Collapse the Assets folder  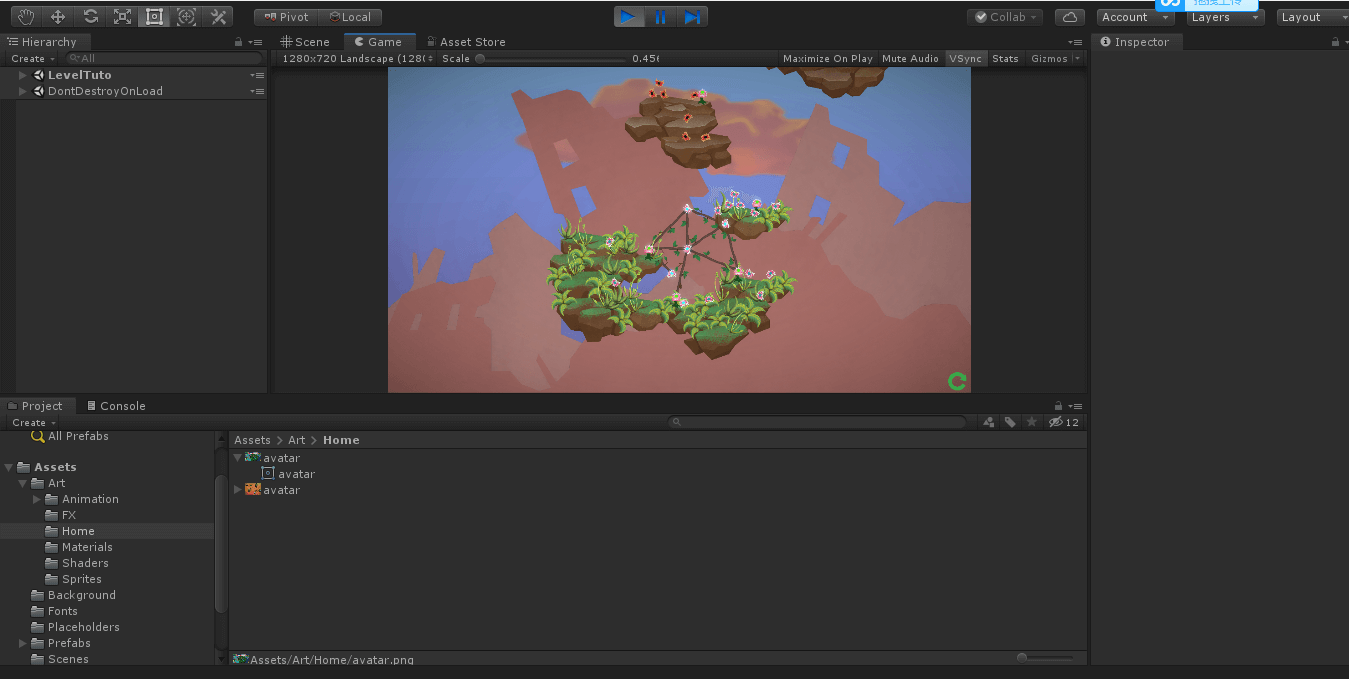pos(9,467)
